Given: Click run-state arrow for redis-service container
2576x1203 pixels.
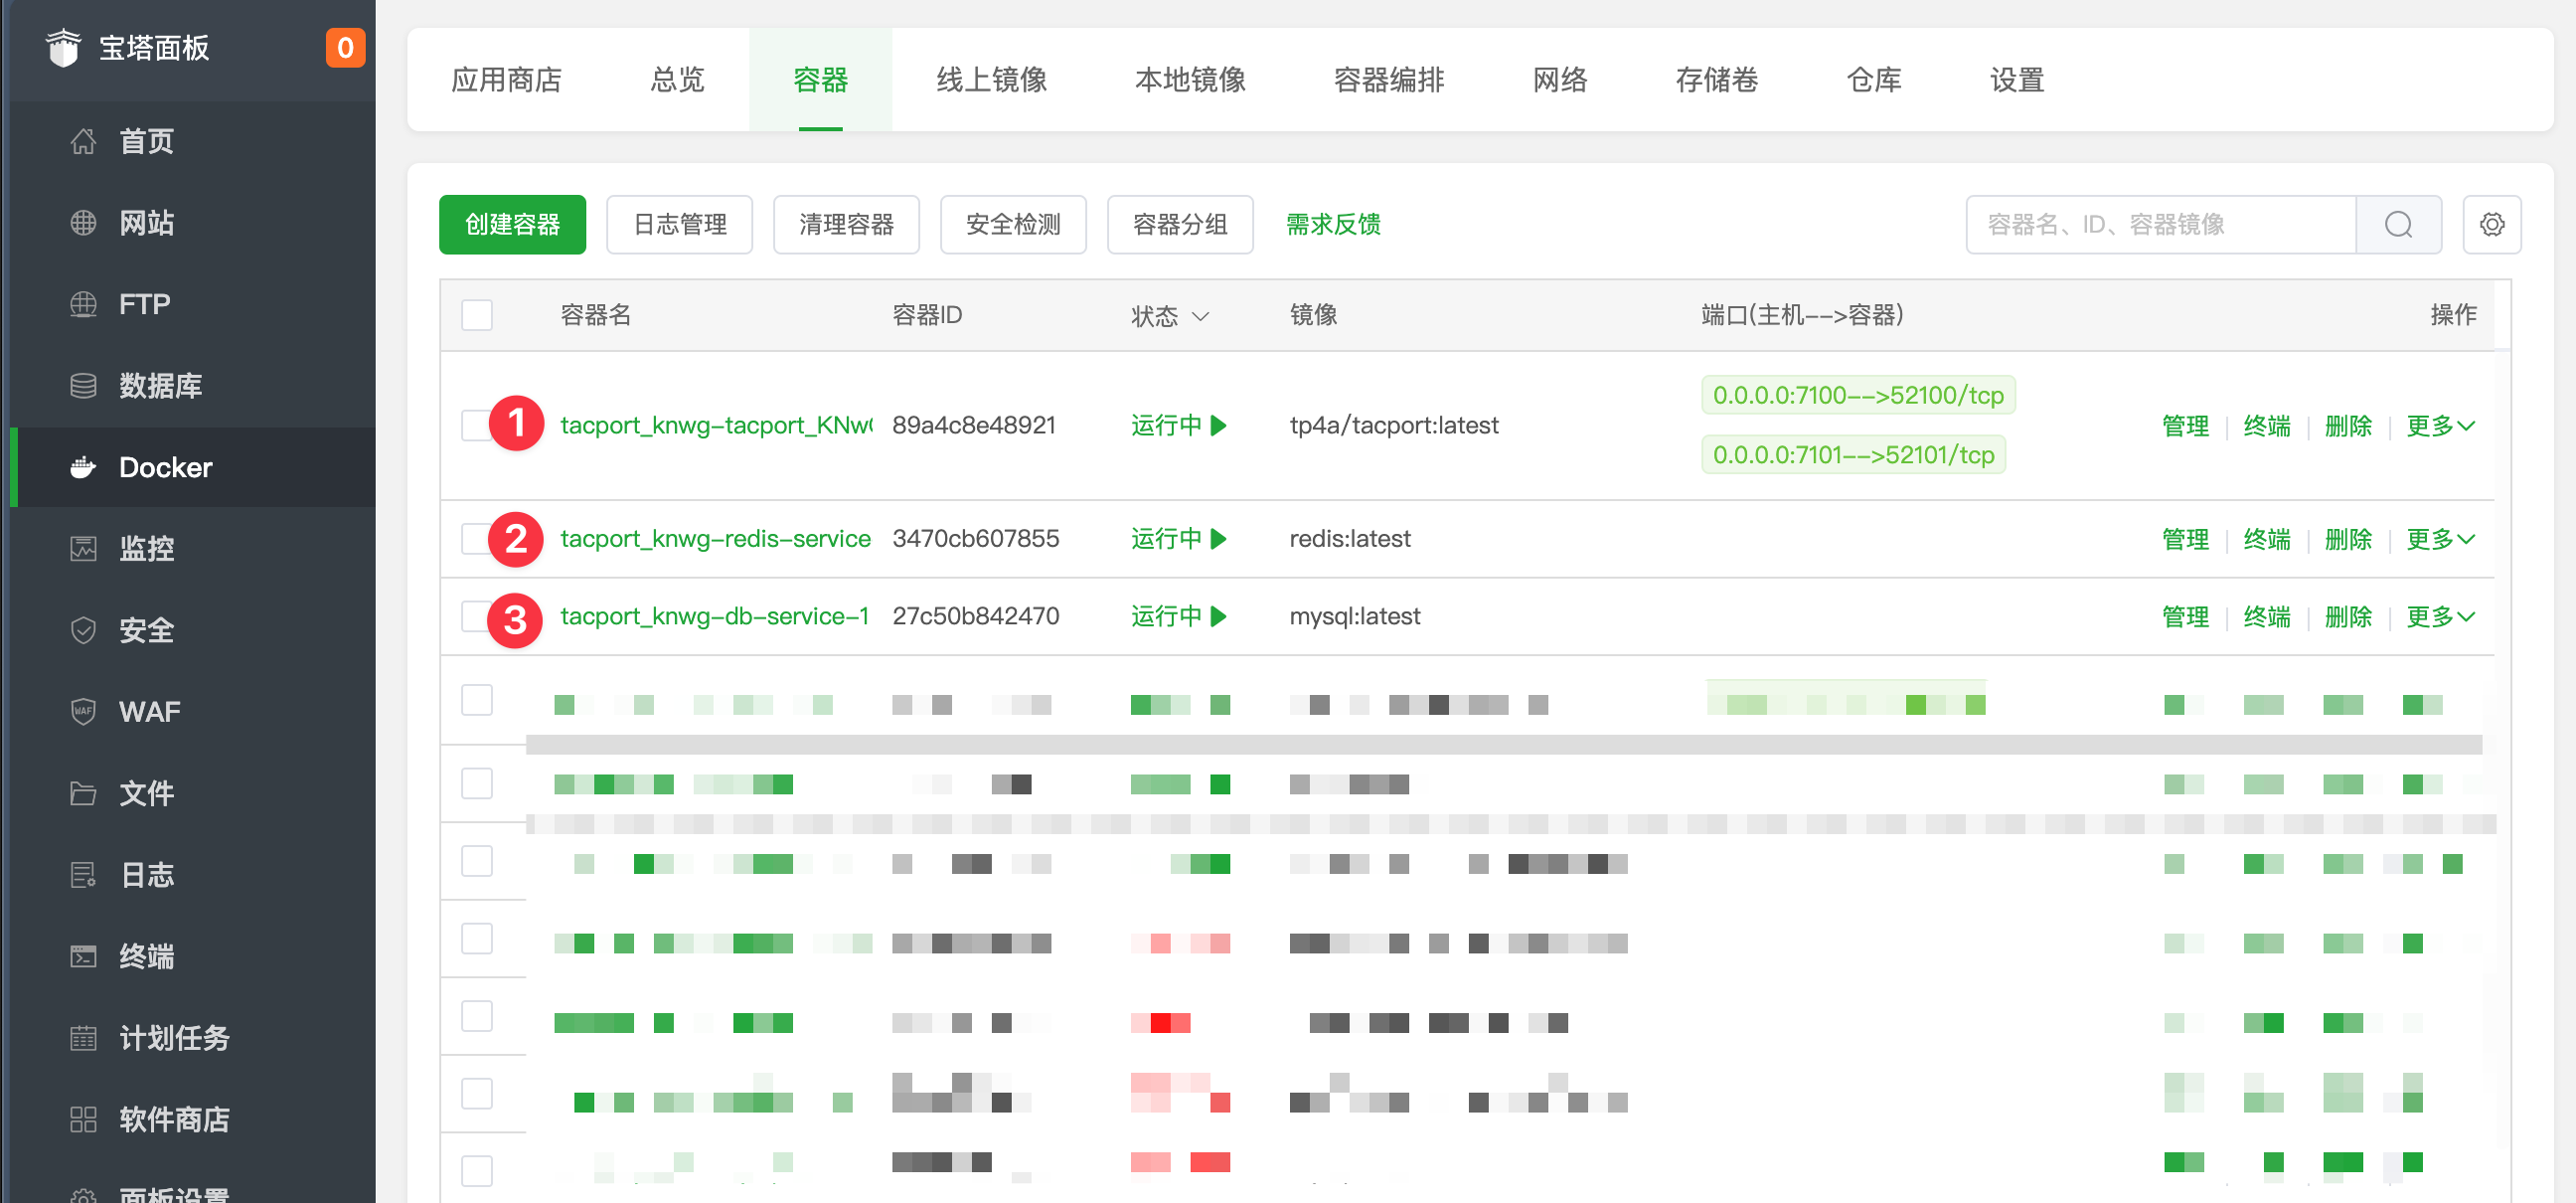Looking at the screenshot, I should point(1219,539).
